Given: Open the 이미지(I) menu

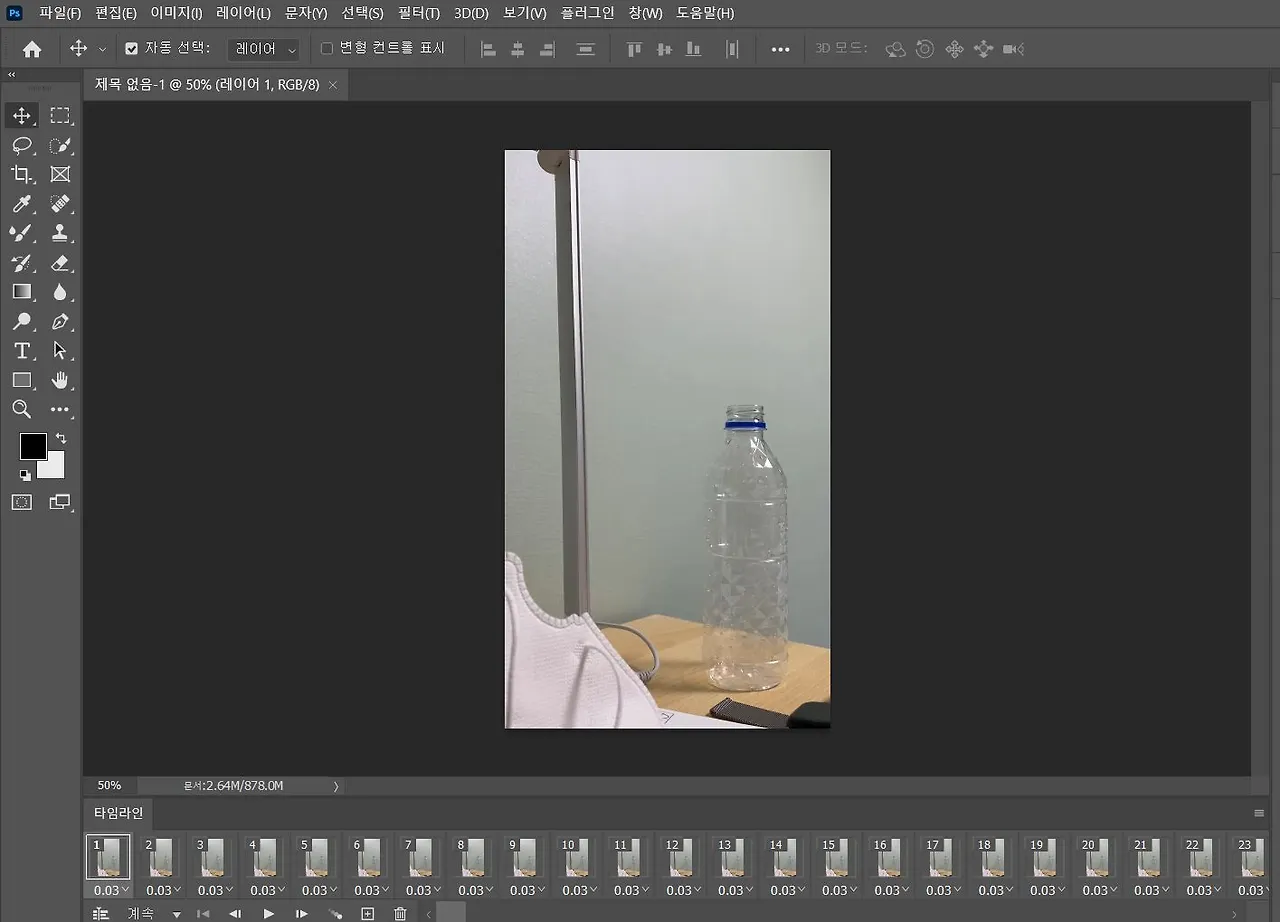Looking at the screenshot, I should [176, 13].
